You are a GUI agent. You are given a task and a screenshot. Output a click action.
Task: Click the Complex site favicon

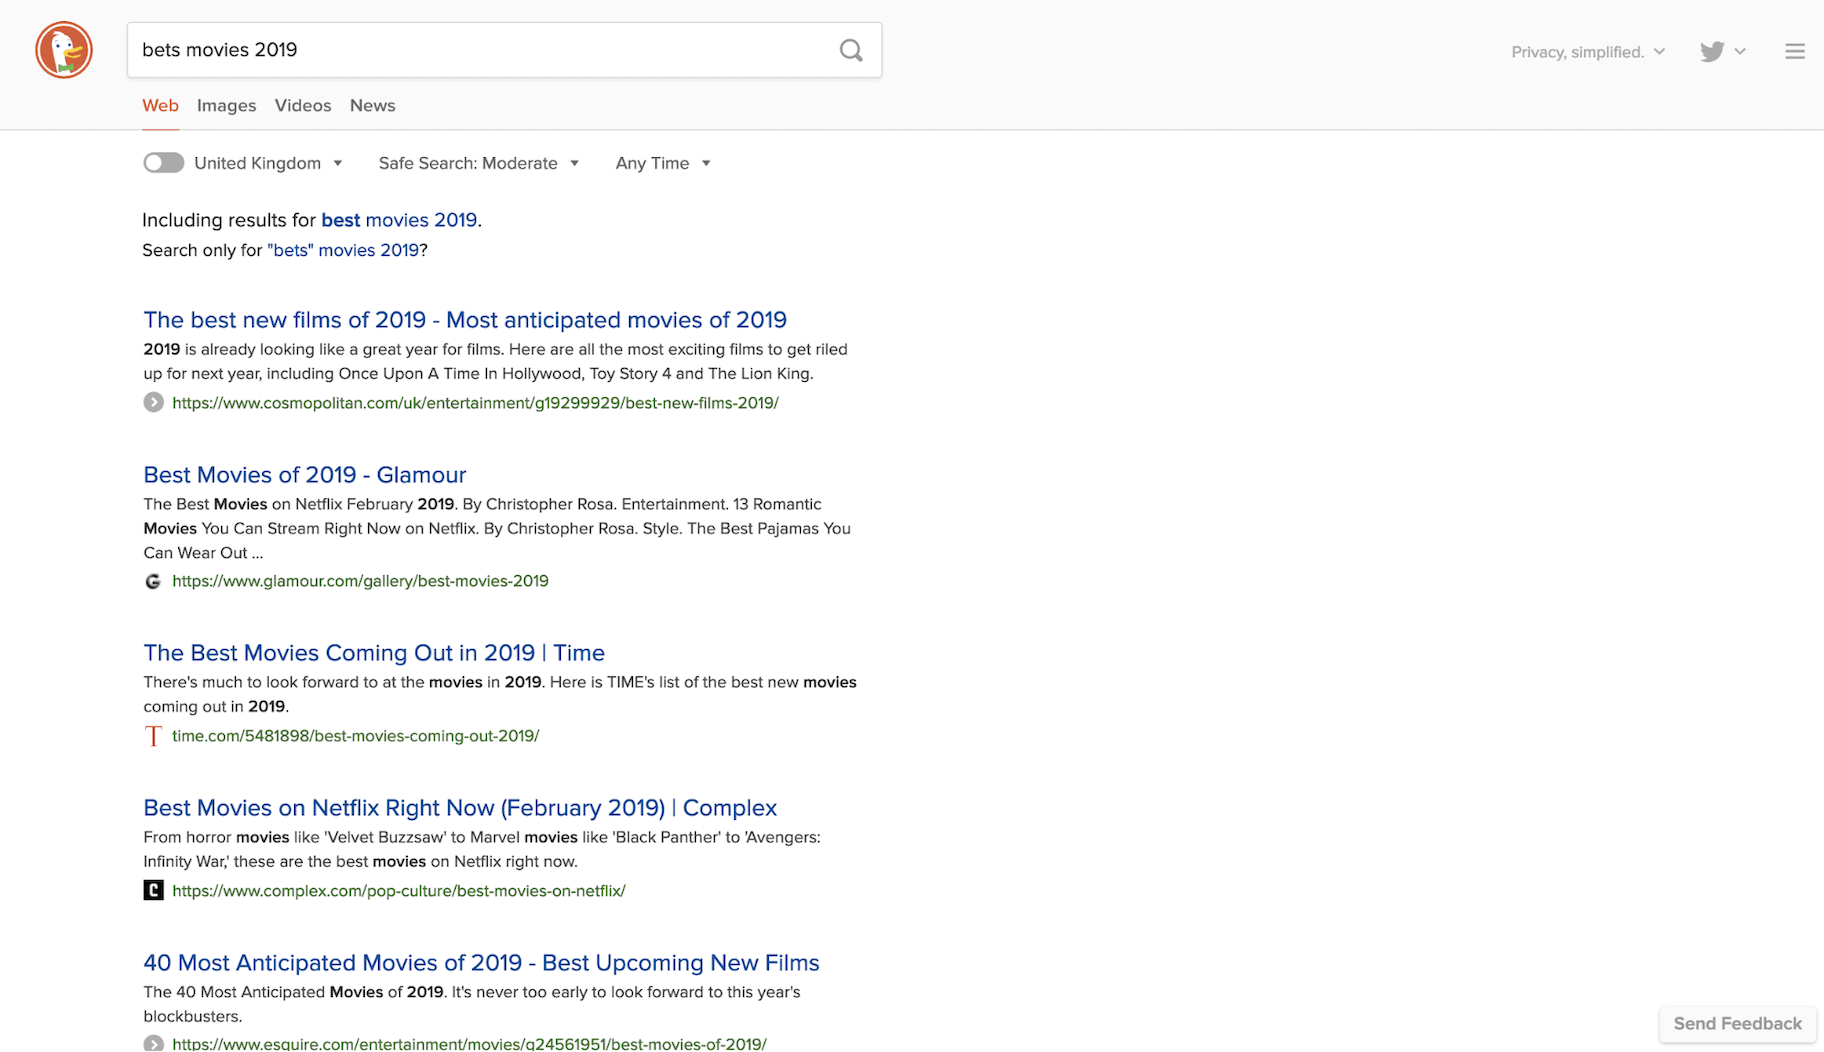click(x=153, y=891)
